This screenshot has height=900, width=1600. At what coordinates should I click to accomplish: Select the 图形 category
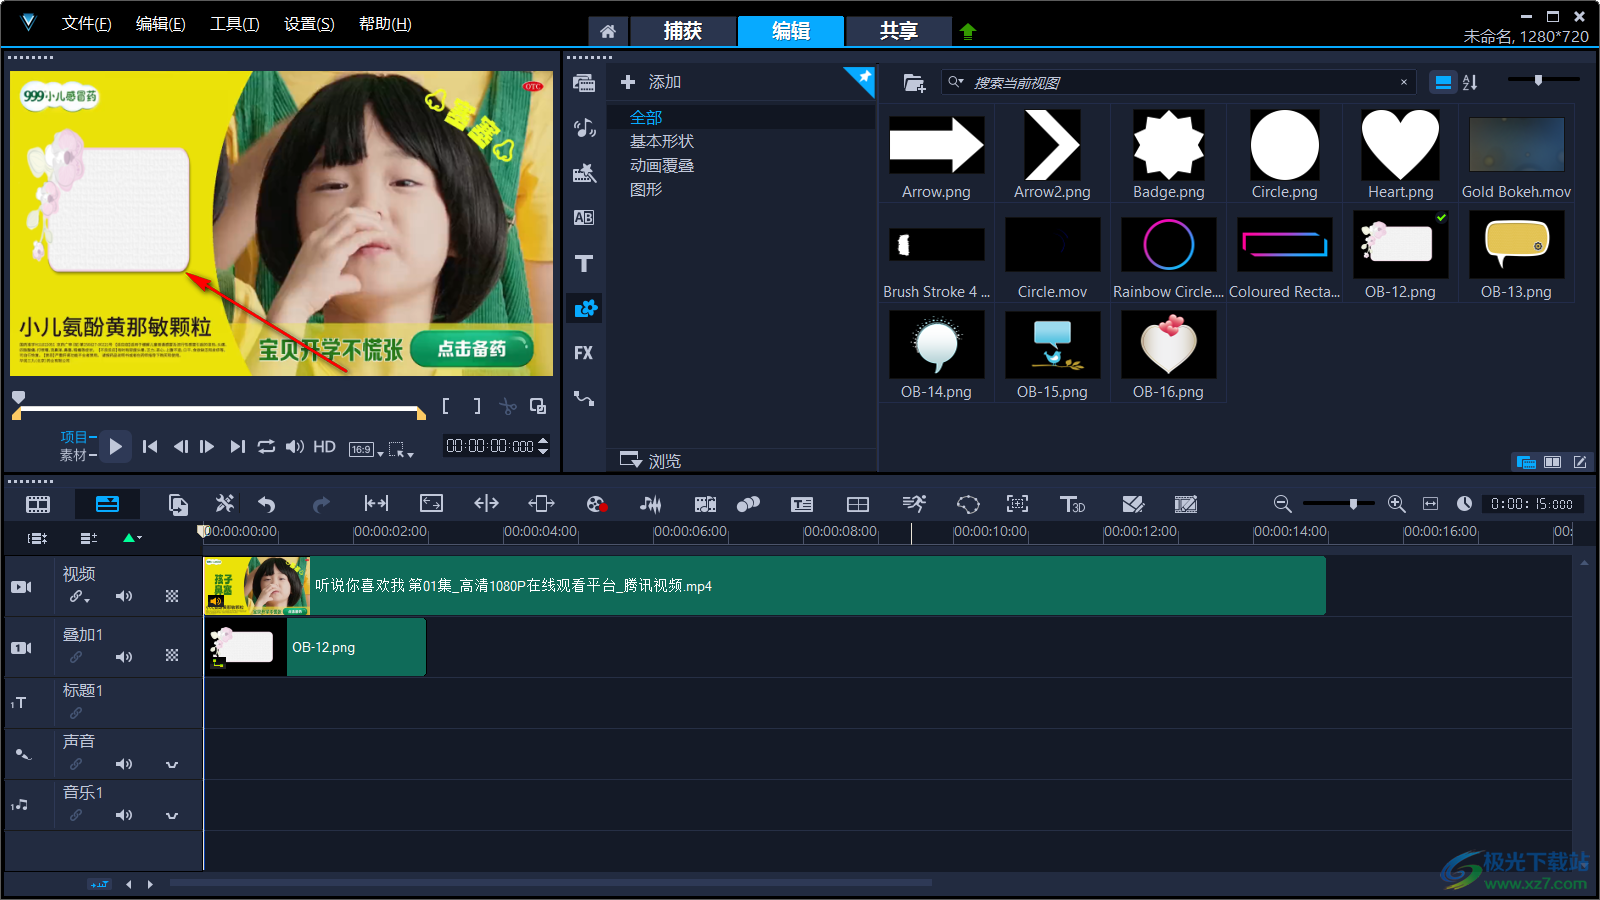(646, 190)
